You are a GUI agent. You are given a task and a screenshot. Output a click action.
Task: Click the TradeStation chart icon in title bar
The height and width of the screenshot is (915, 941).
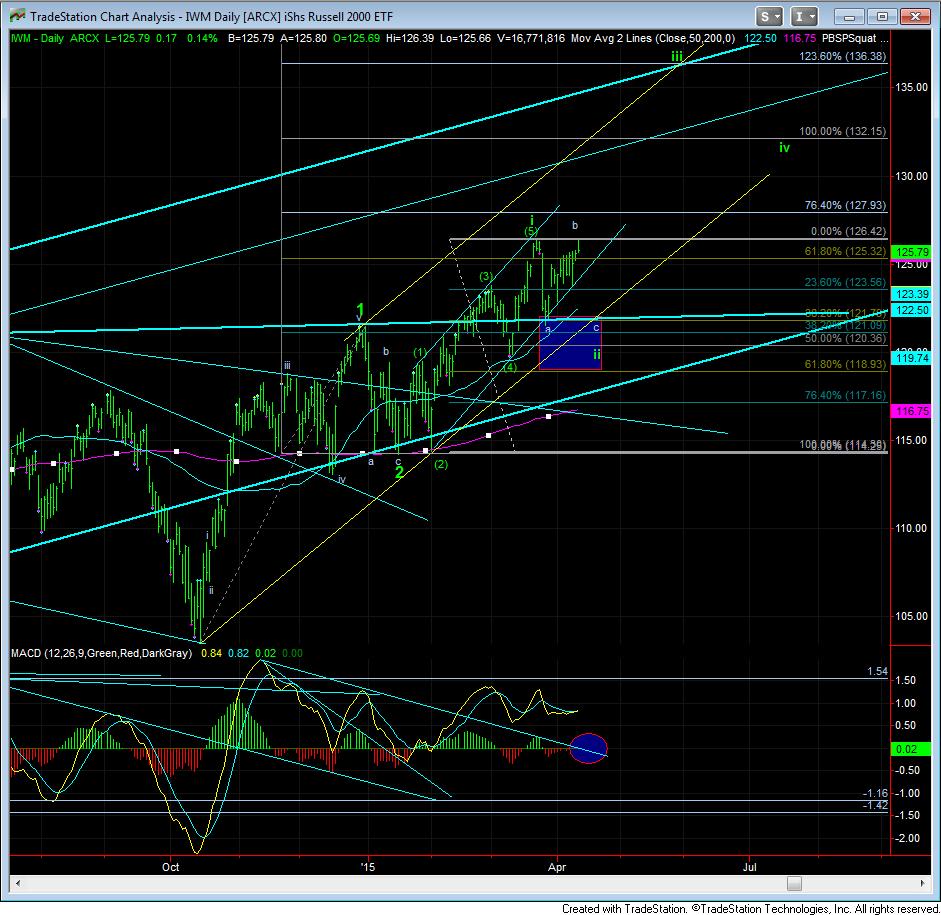point(17,16)
